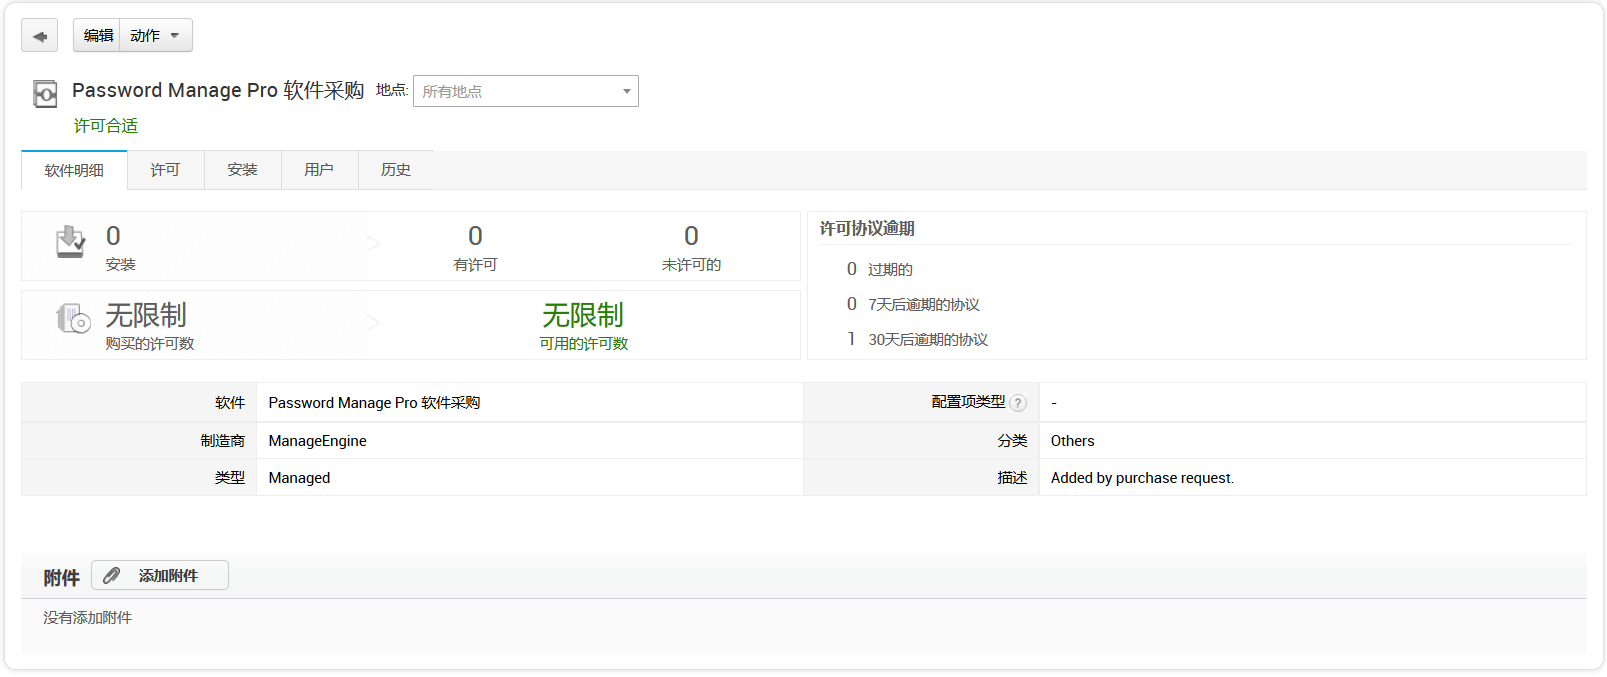
Task: Switch to the 历史 tab
Action: tap(396, 170)
